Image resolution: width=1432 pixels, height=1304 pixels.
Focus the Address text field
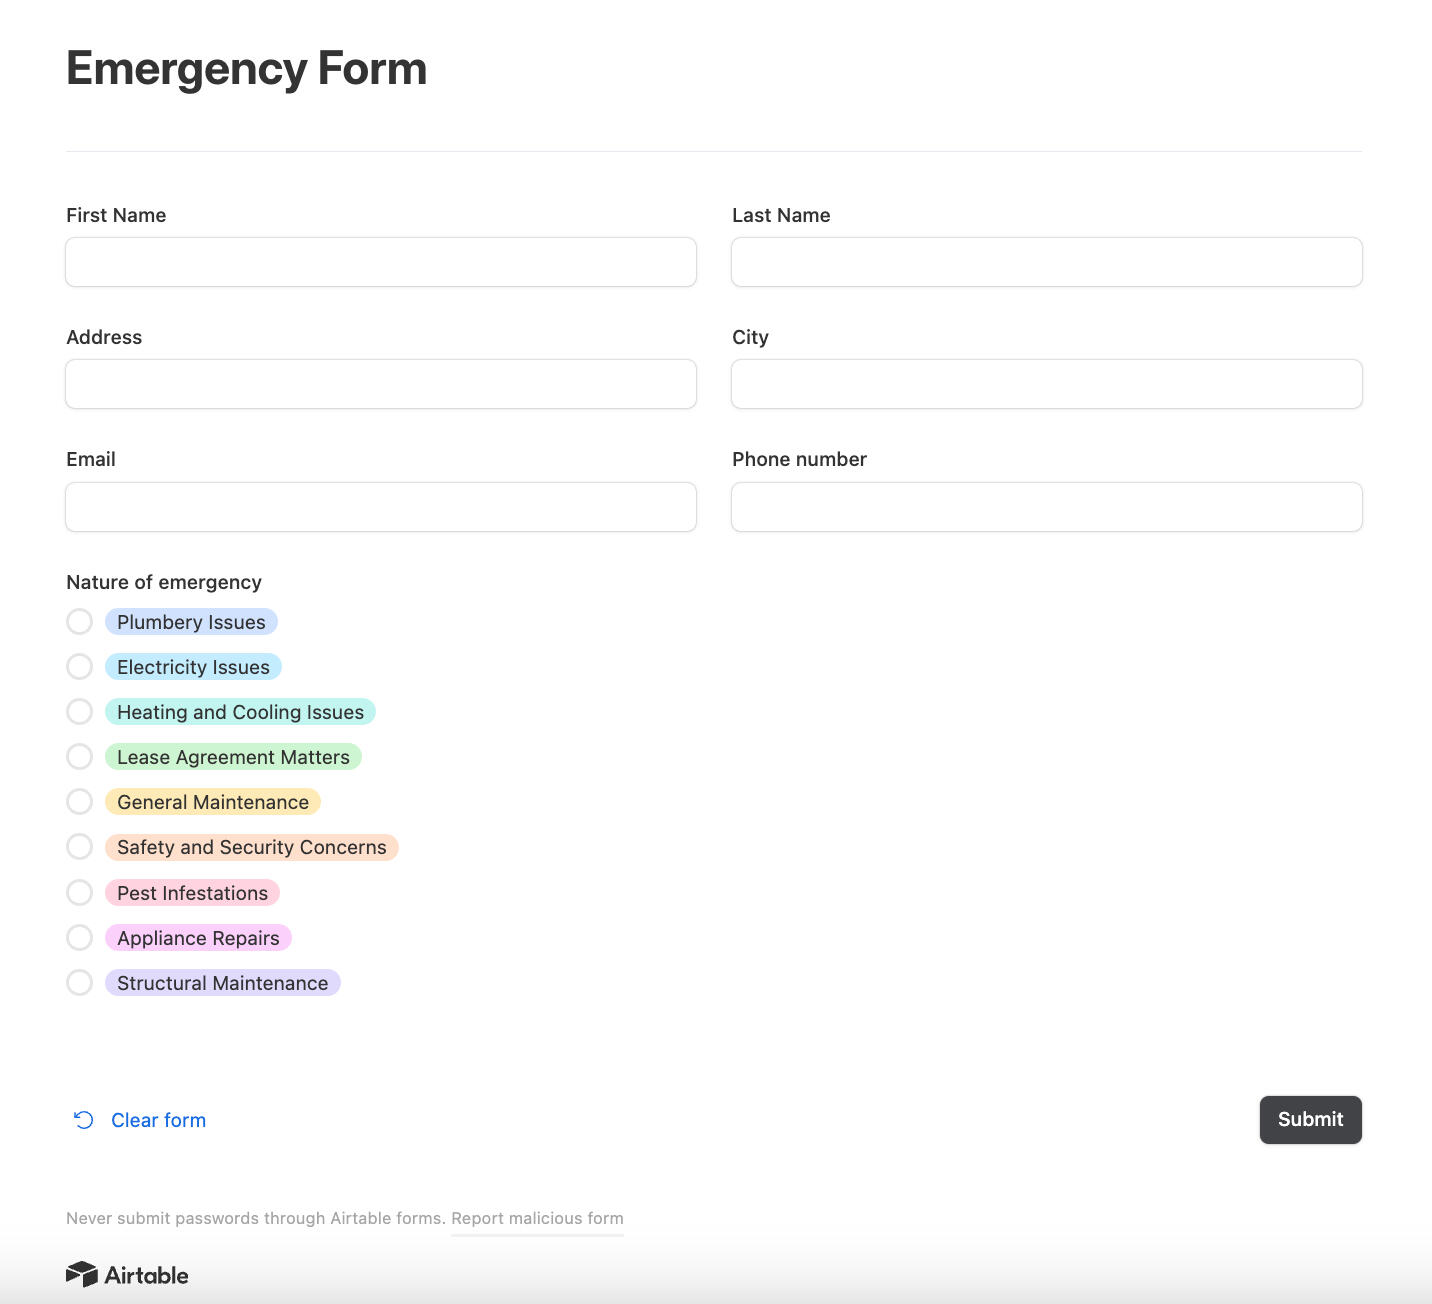(x=381, y=384)
